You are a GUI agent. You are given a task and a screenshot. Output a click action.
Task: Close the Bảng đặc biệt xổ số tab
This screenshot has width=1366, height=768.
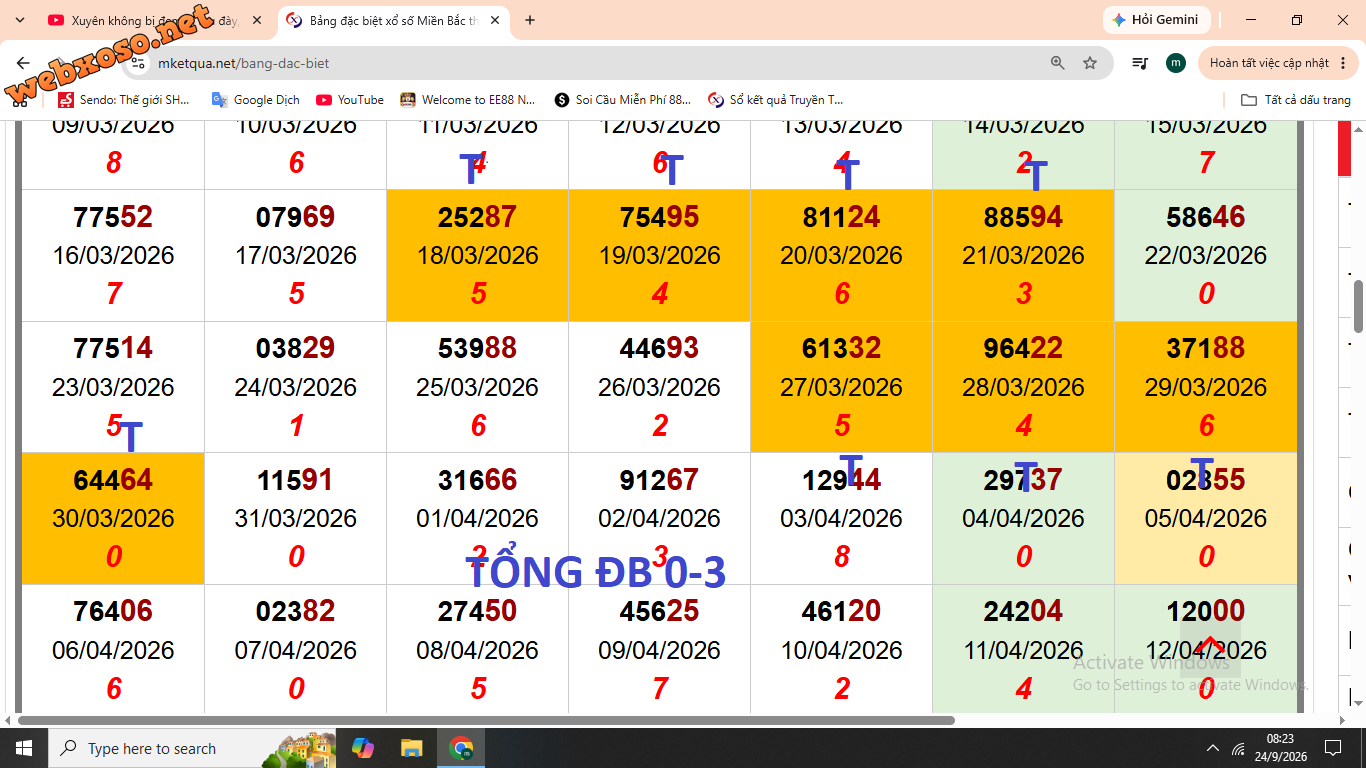[494, 20]
